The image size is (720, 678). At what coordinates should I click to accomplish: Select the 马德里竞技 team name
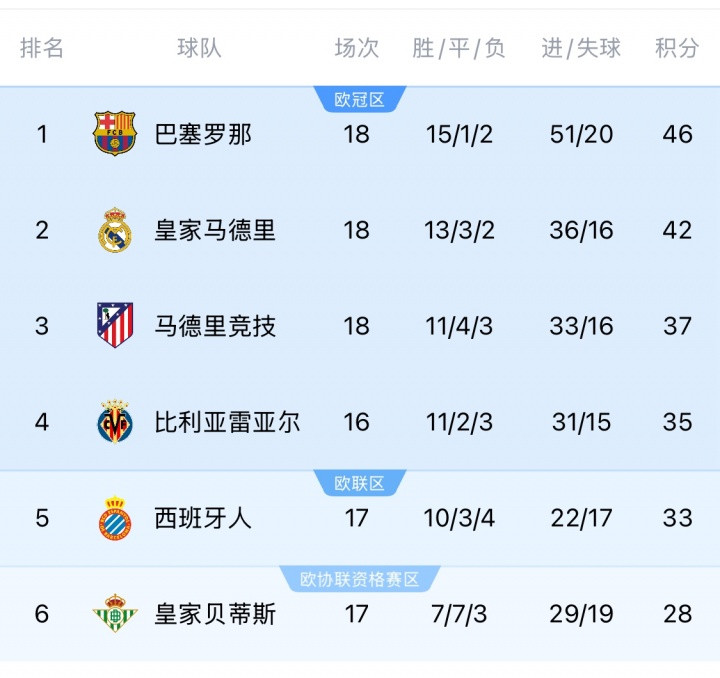pos(215,326)
